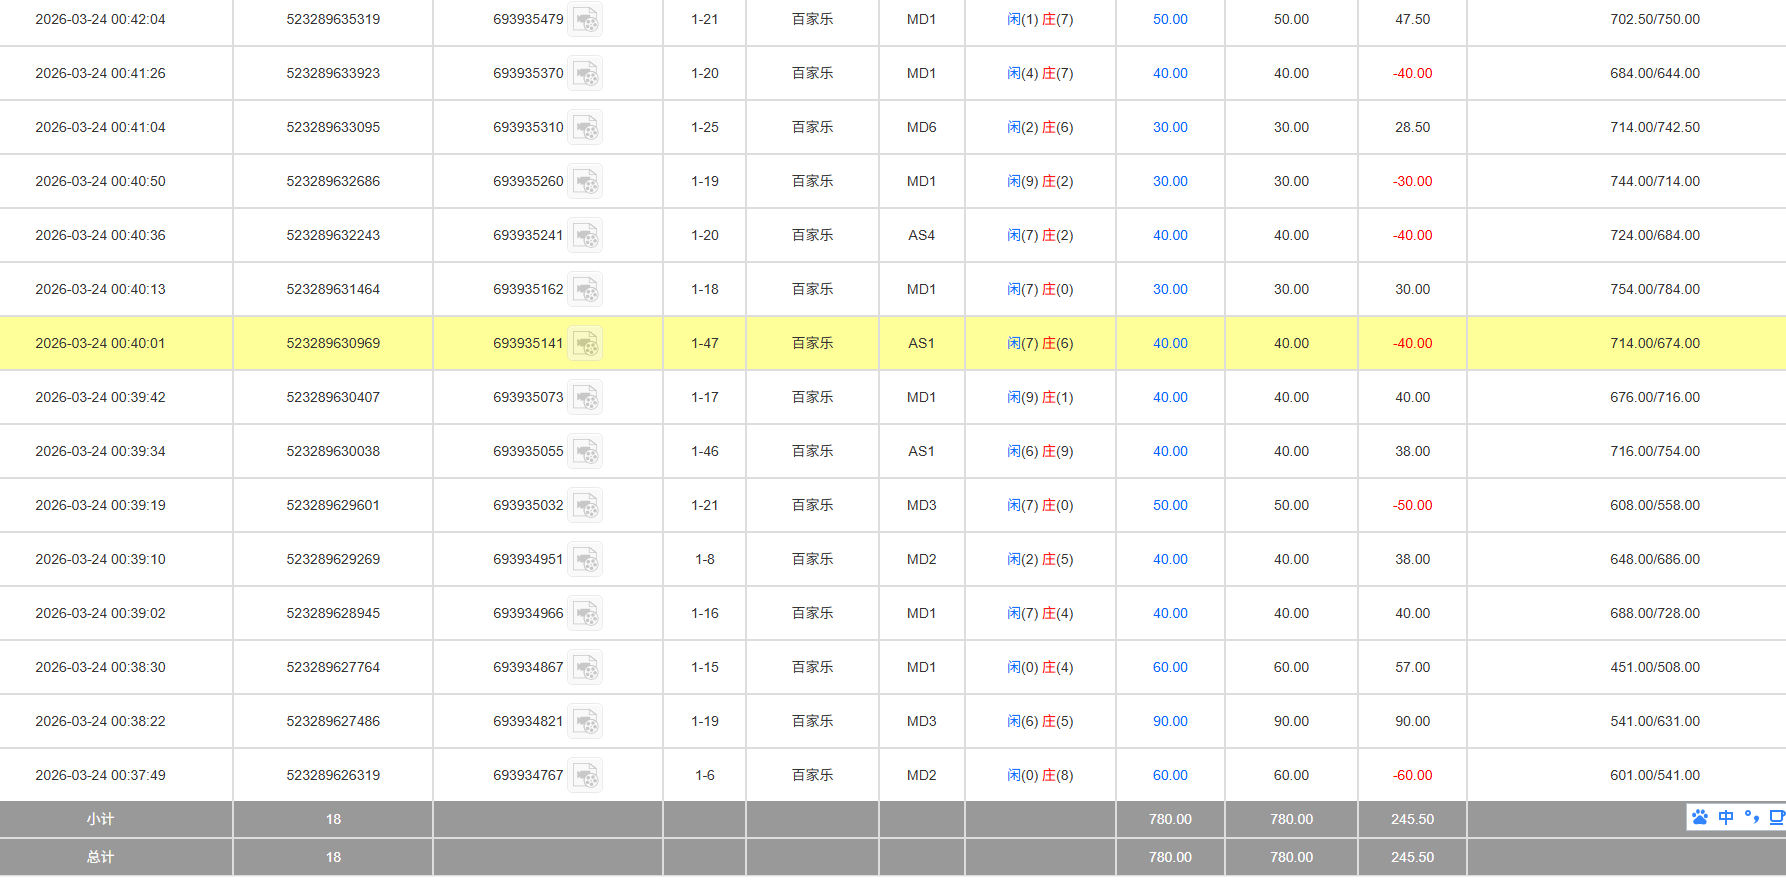Open video replay icon for round 693935479
The height and width of the screenshot is (895, 1786).
[x=585, y=20]
